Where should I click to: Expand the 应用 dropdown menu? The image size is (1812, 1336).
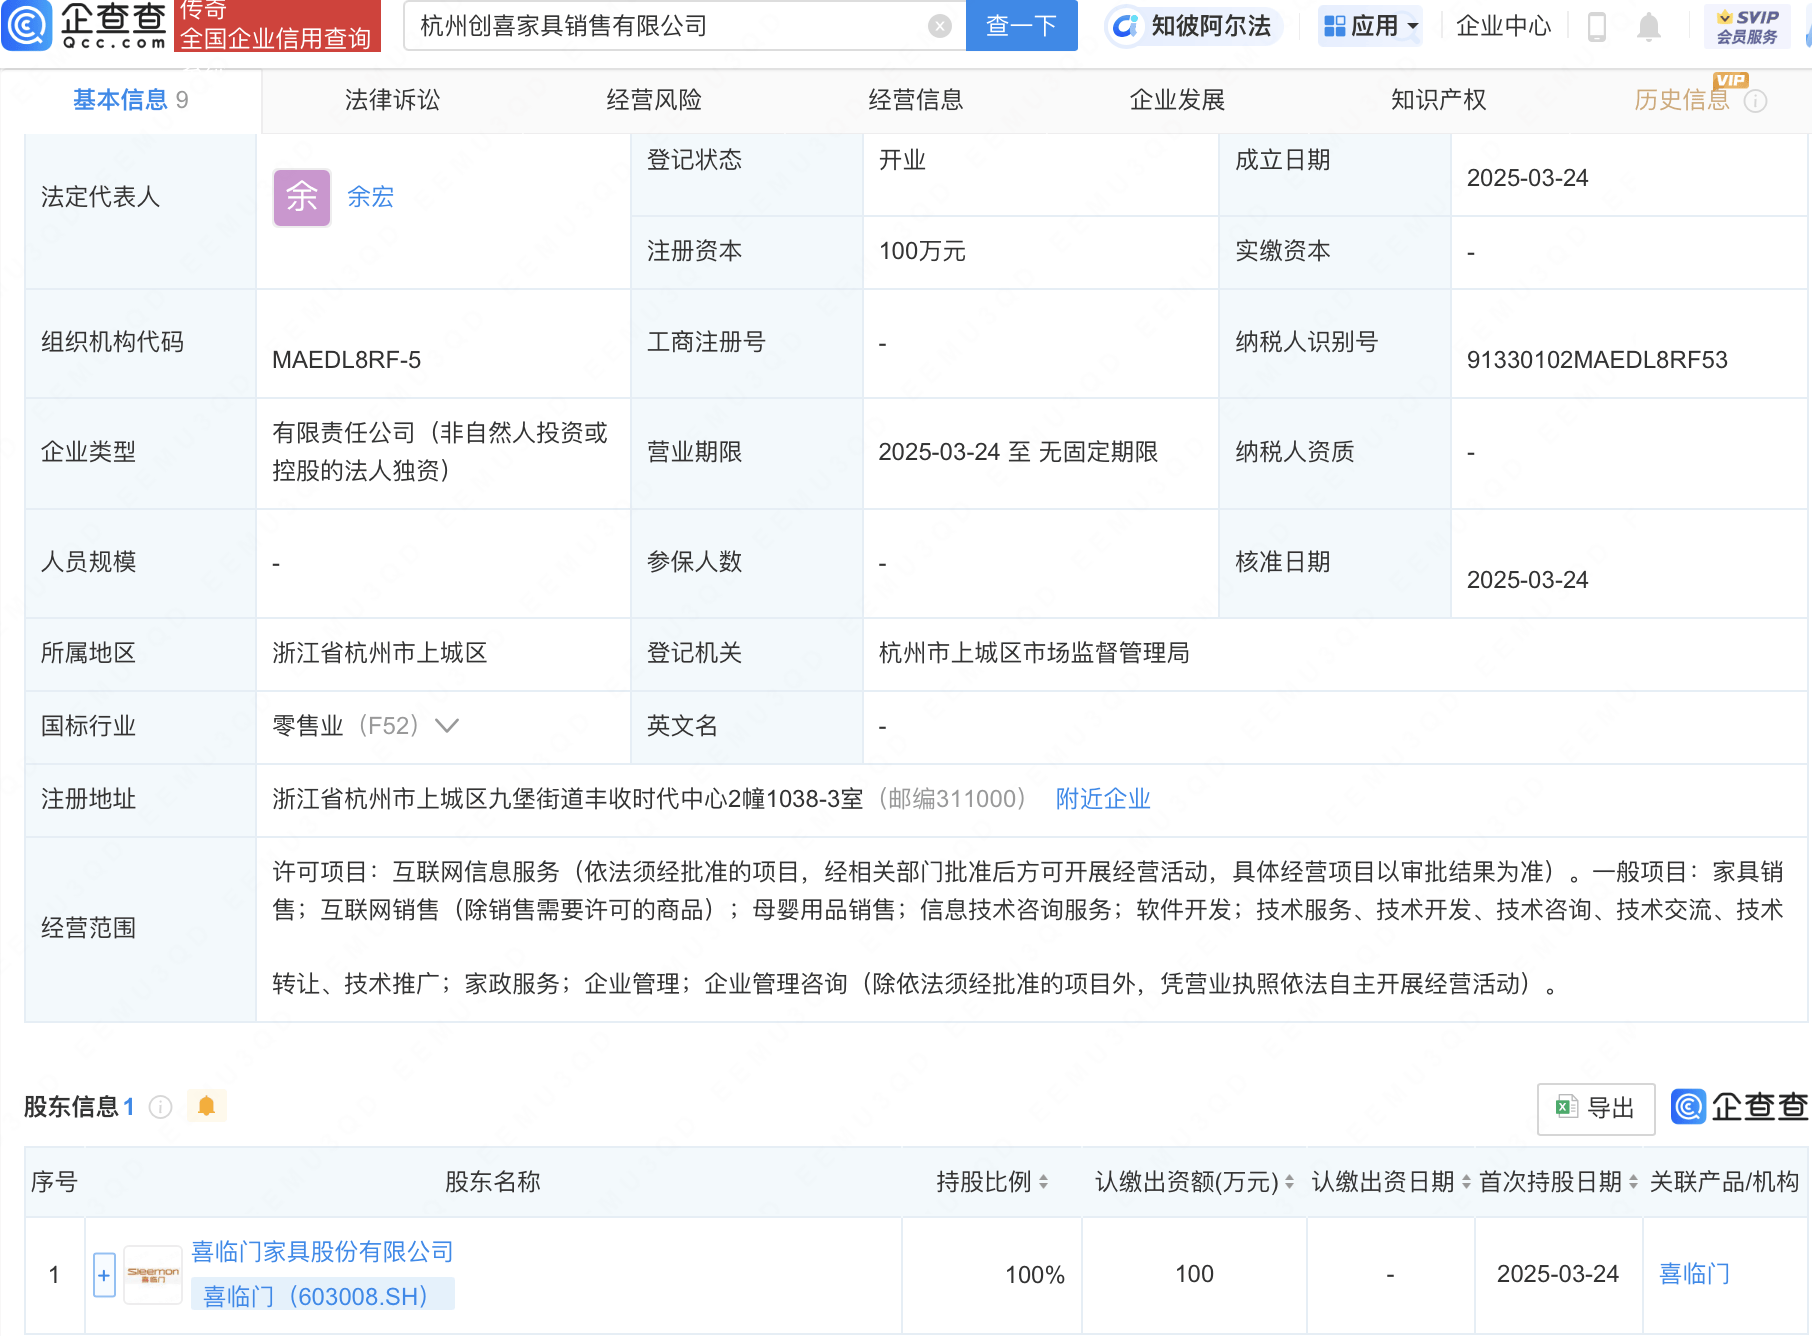[1370, 26]
